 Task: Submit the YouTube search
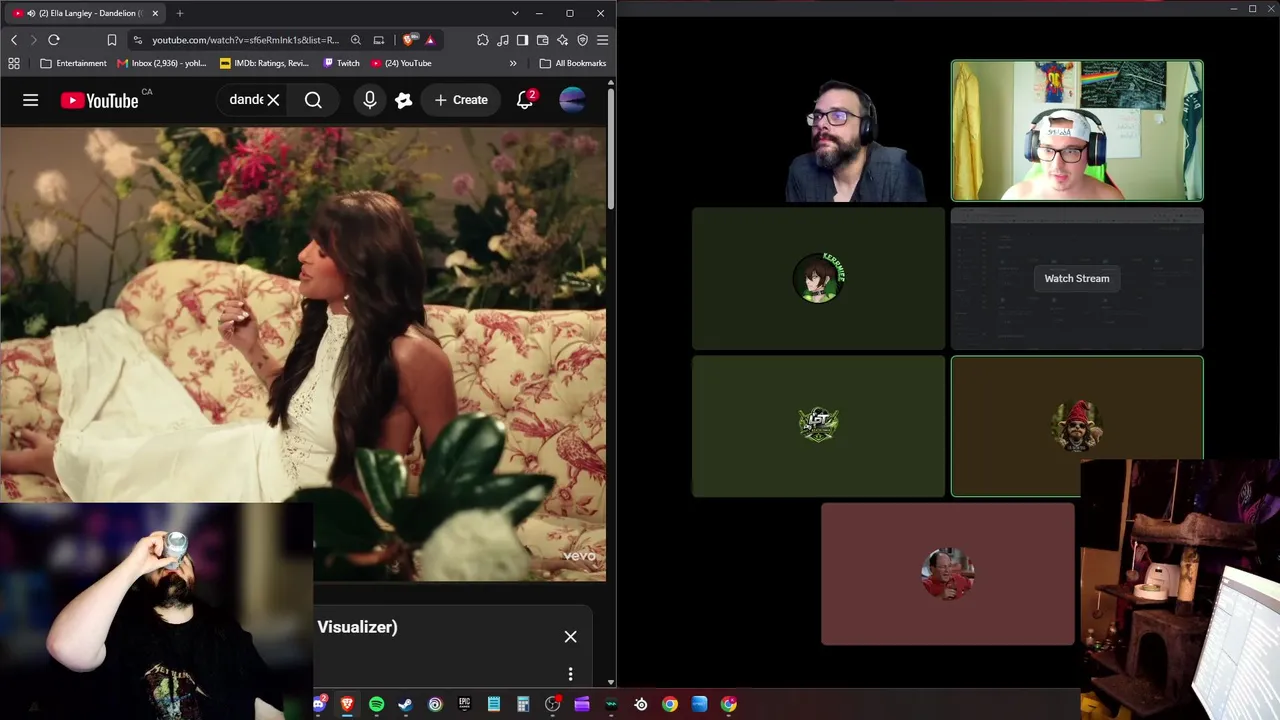[313, 100]
